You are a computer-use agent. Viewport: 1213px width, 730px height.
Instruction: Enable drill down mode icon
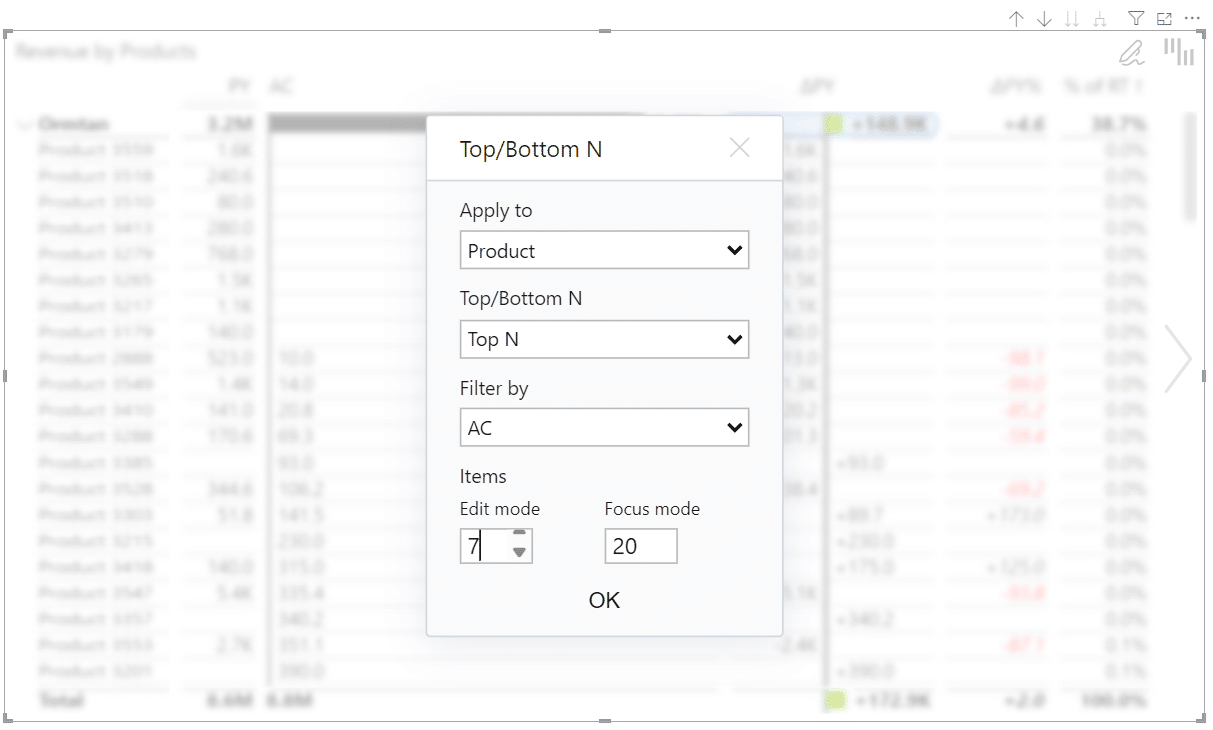1043,18
